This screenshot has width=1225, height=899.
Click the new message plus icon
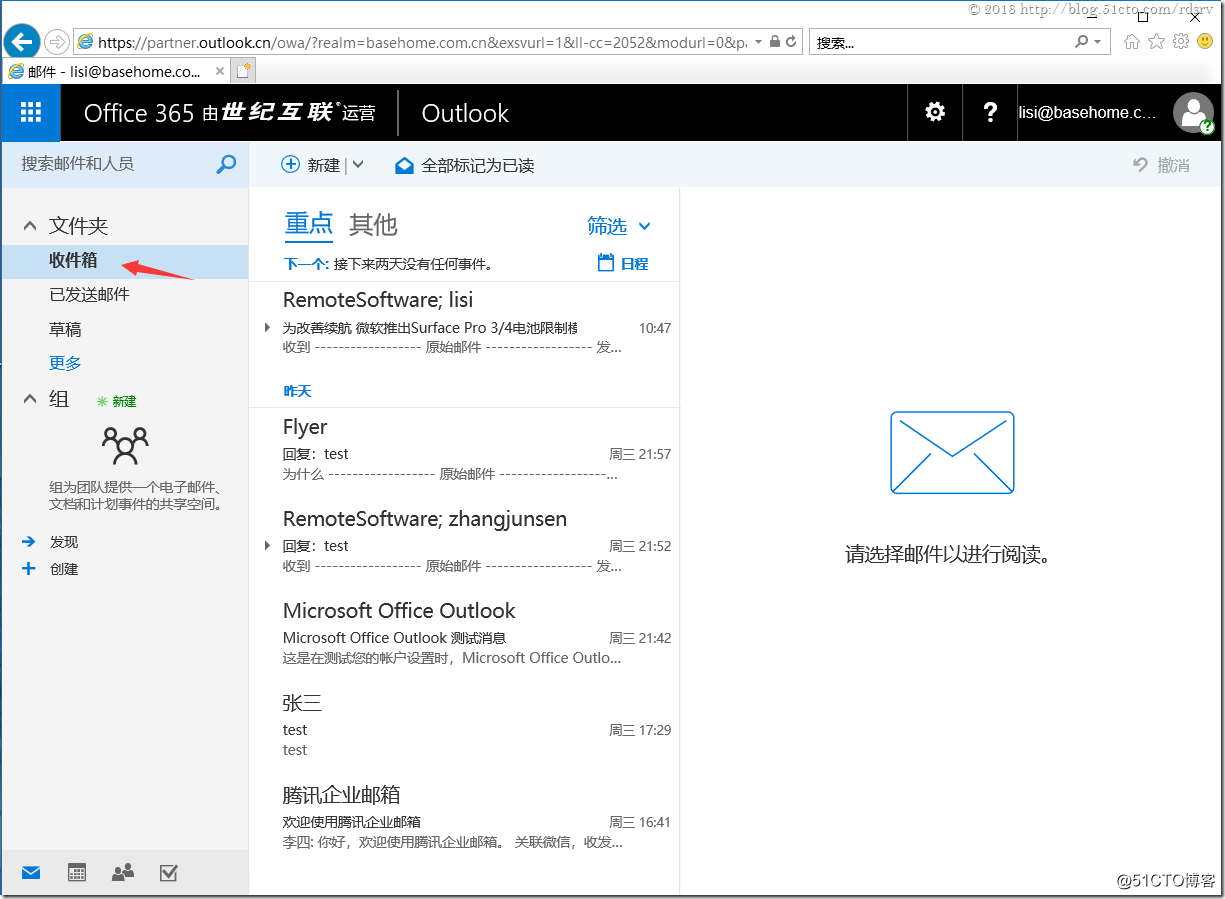(291, 165)
